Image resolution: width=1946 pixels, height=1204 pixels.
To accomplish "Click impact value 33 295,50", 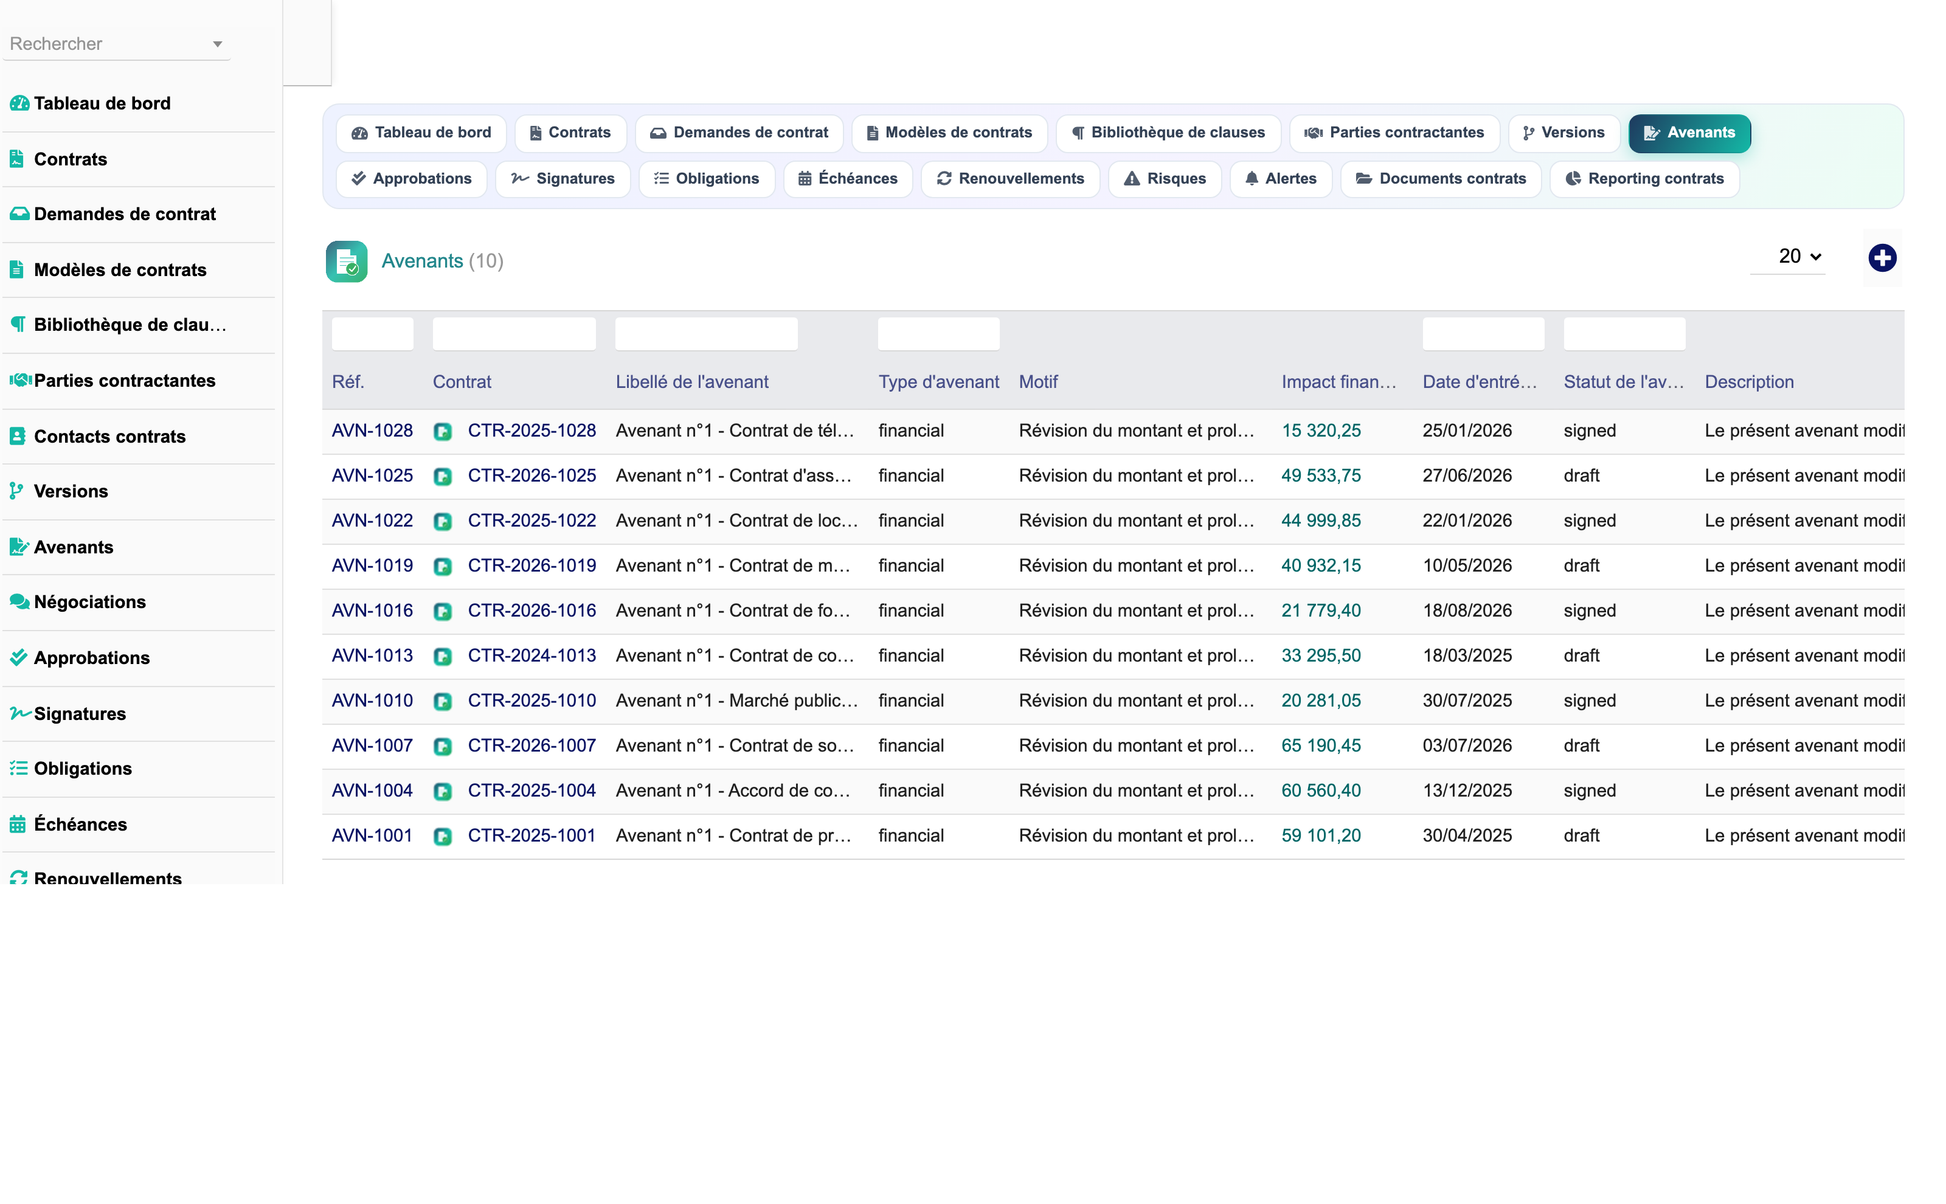I will click(x=1321, y=656).
